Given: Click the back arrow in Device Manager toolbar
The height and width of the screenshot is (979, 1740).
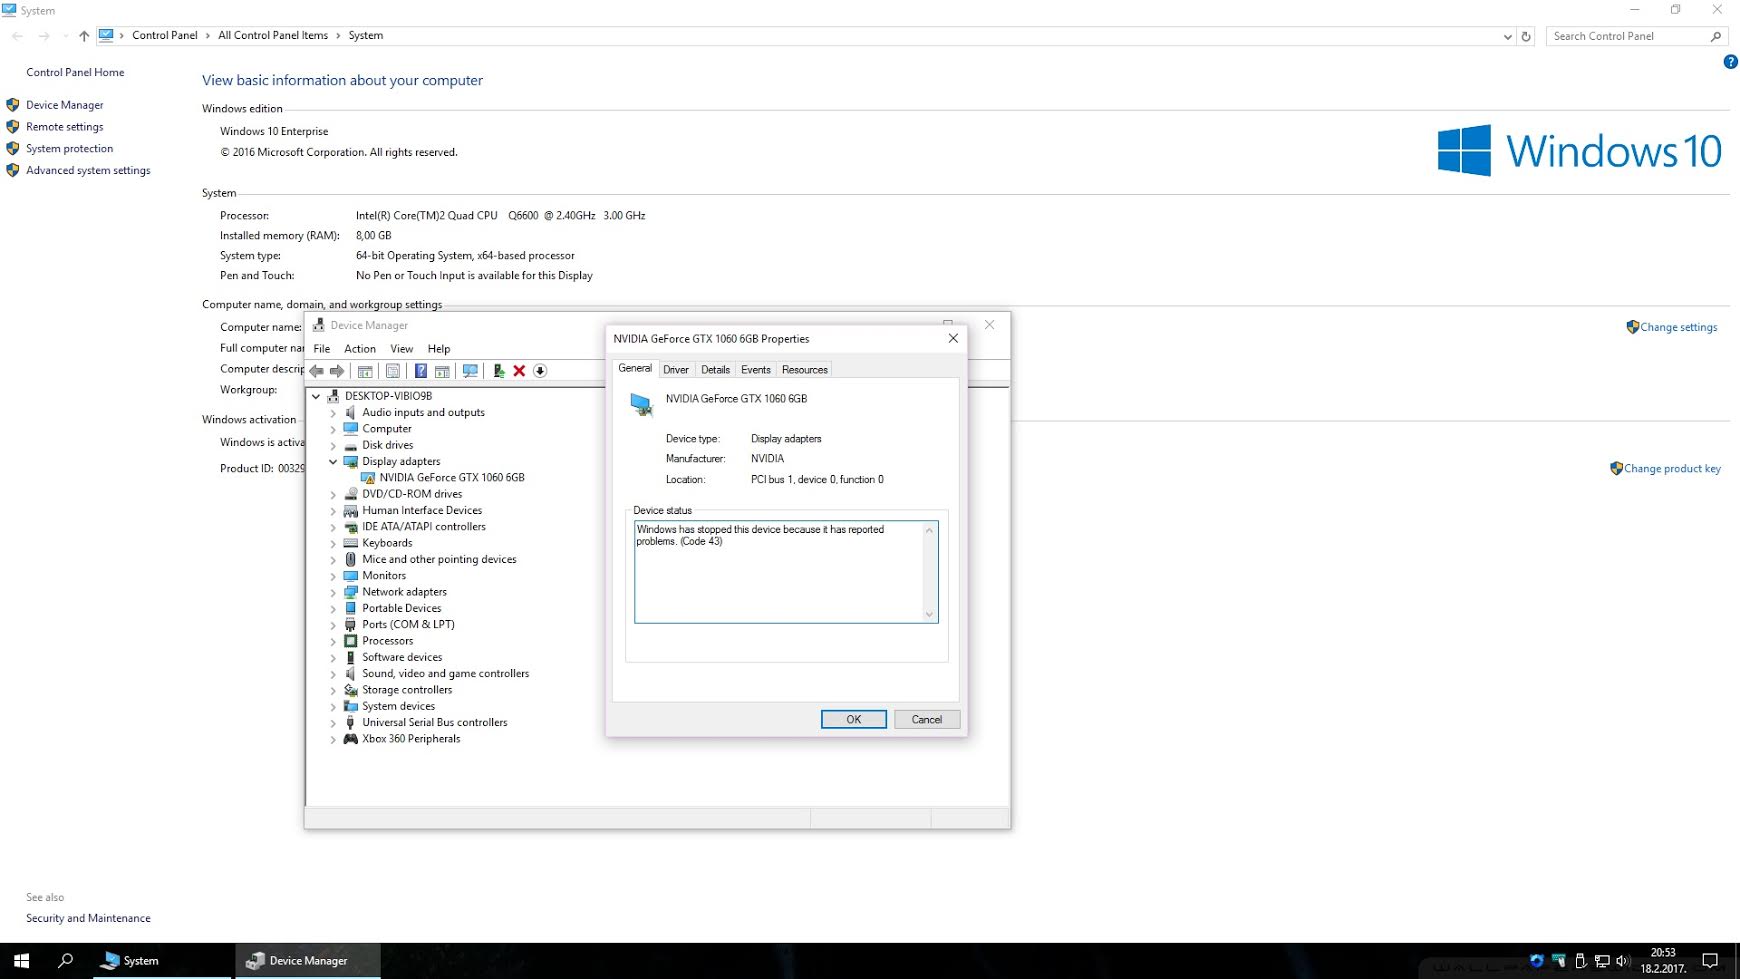Looking at the screenshot, I should click(317, 371).
